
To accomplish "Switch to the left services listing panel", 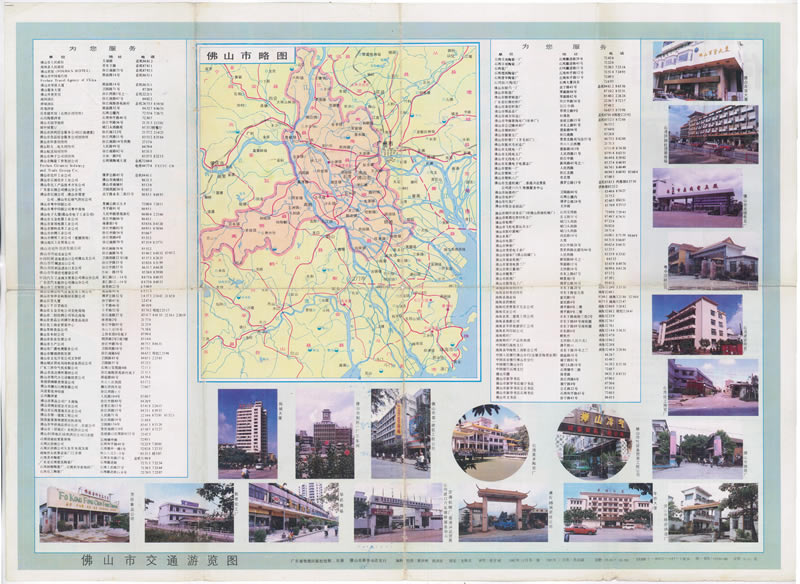I will coord(100,250).
